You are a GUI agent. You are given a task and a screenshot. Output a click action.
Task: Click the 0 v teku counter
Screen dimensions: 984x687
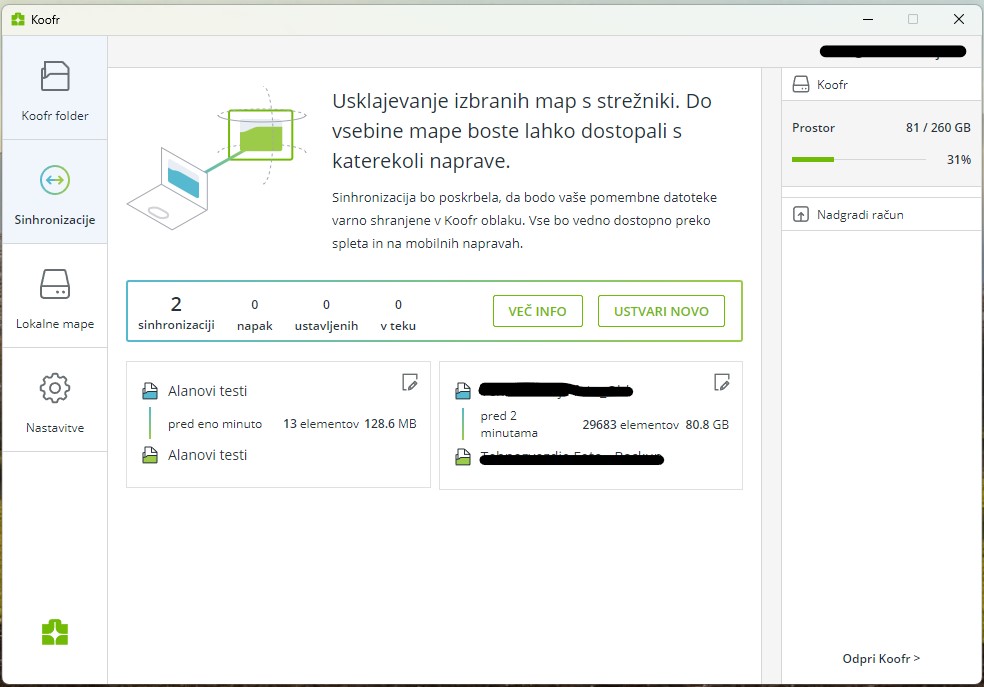pos(398,312)
